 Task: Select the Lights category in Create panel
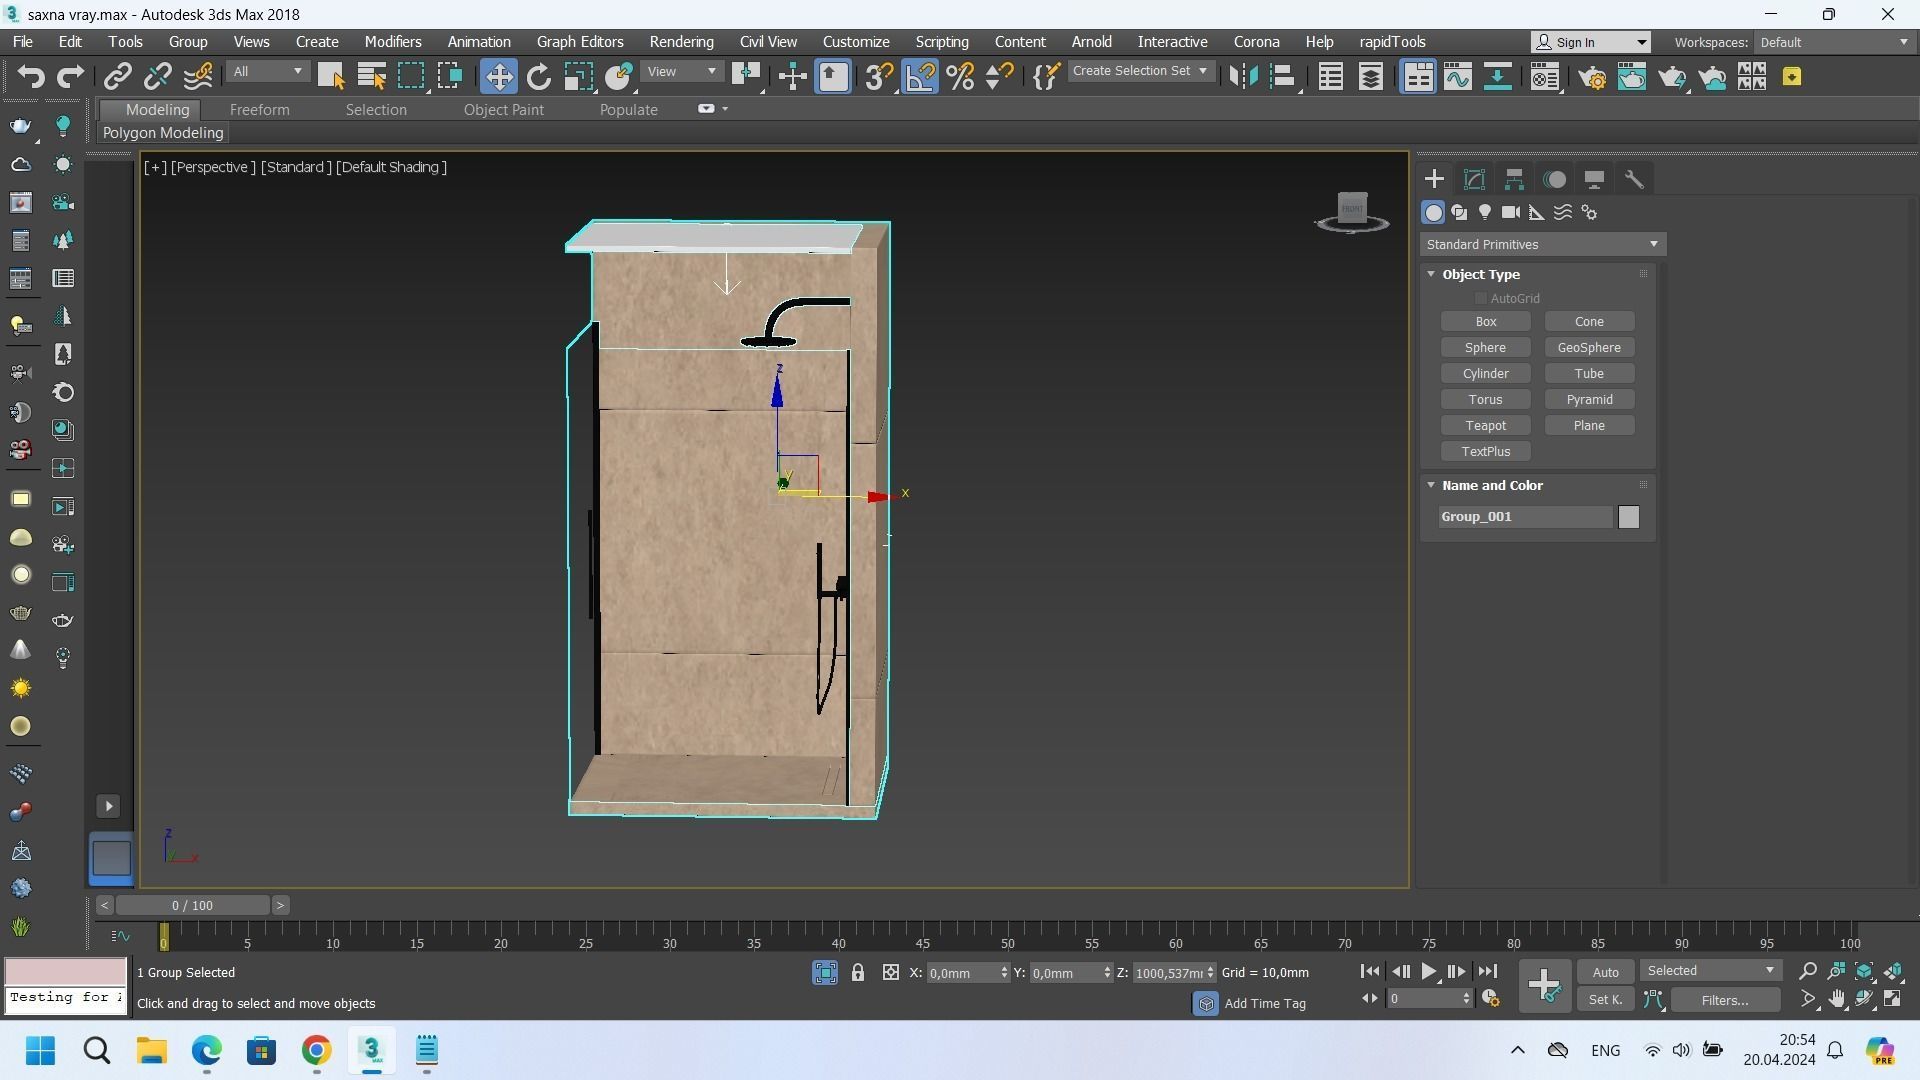click(x=1485, y=212)
